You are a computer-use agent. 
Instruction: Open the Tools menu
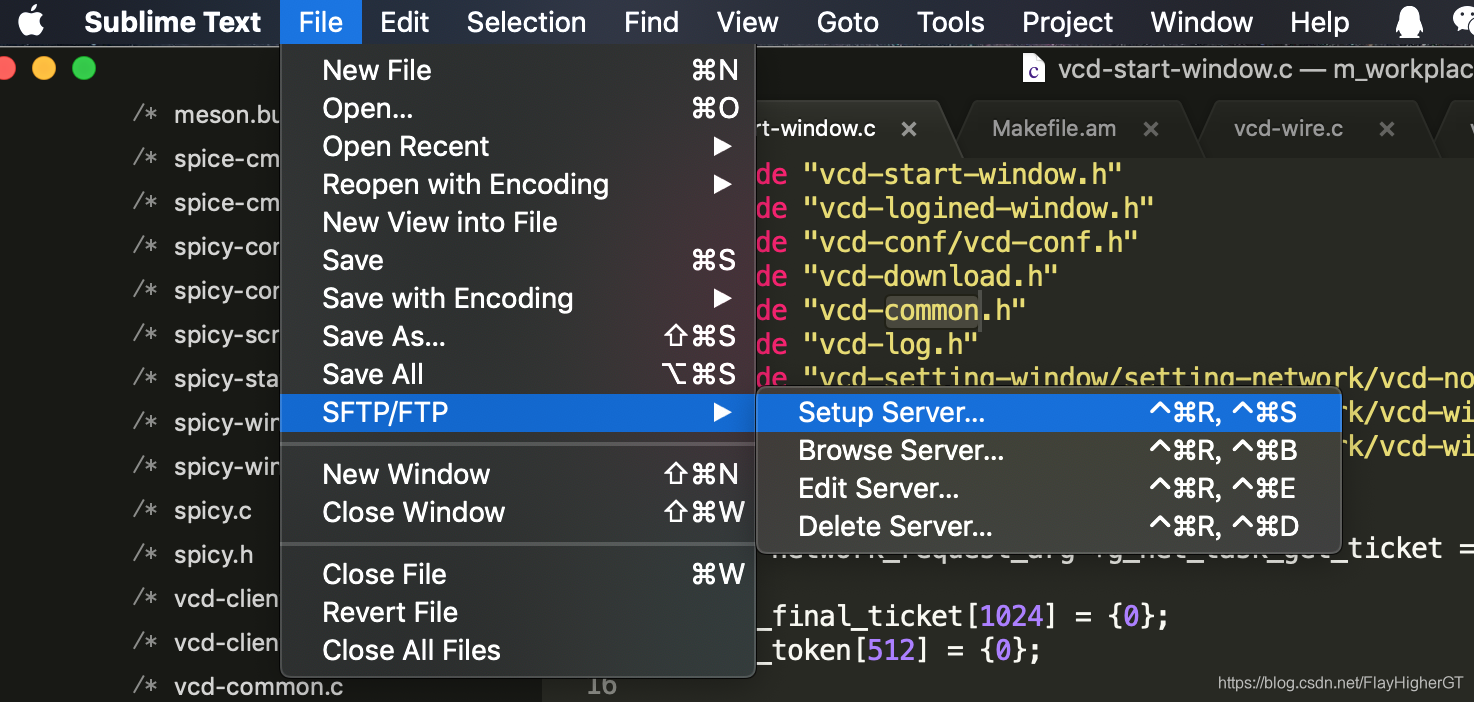coord(950,22)
